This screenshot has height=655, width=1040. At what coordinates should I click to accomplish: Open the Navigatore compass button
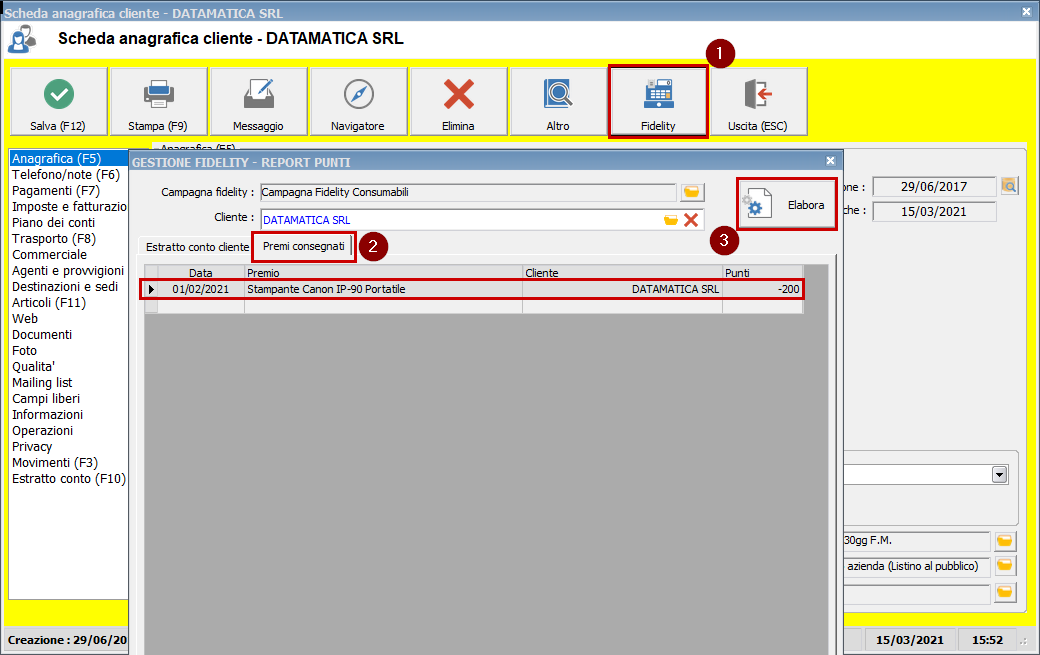coord(358,101)
